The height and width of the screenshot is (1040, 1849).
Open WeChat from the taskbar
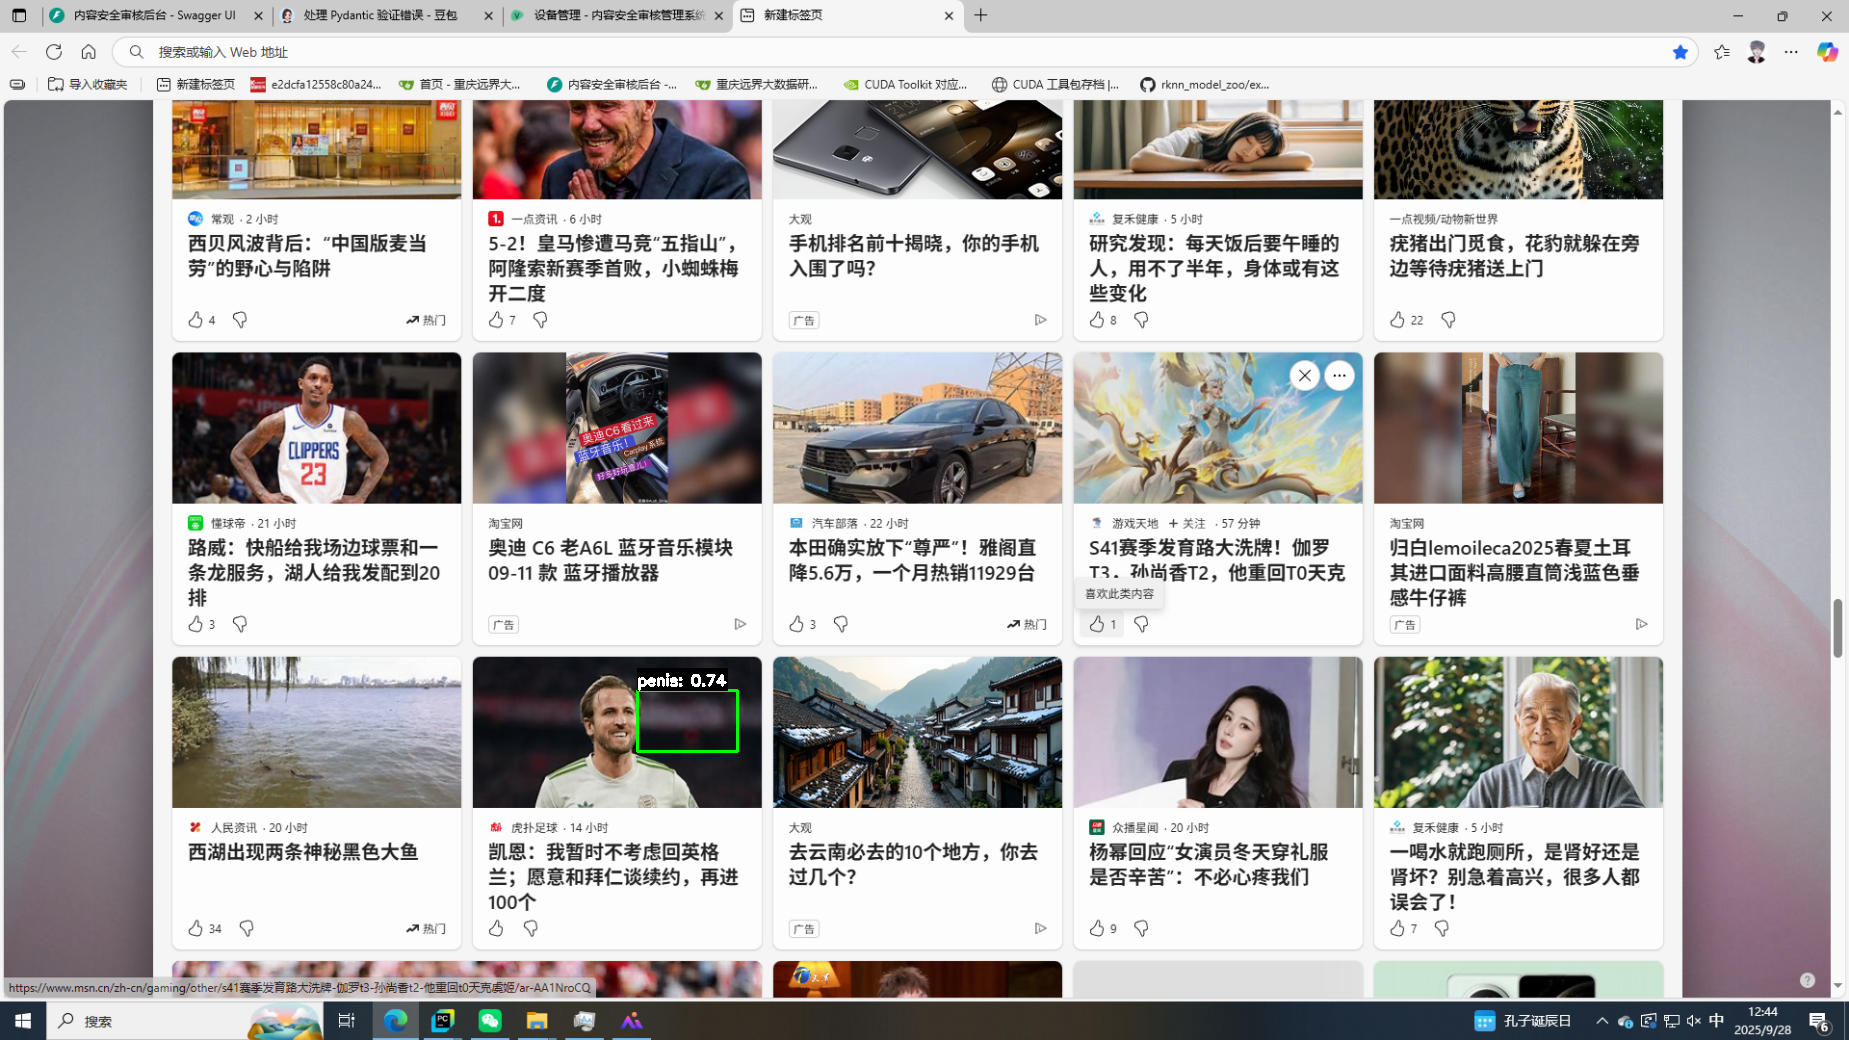(x=490, y=1021)
